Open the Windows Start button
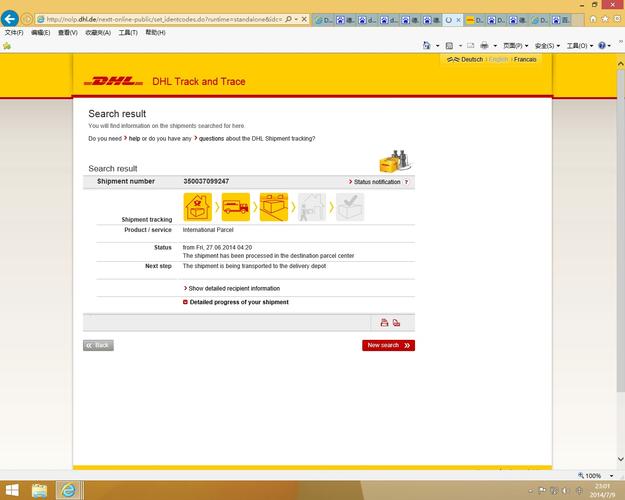The width and height of the screenshot is (625, 500). click(x=12, y=490)
